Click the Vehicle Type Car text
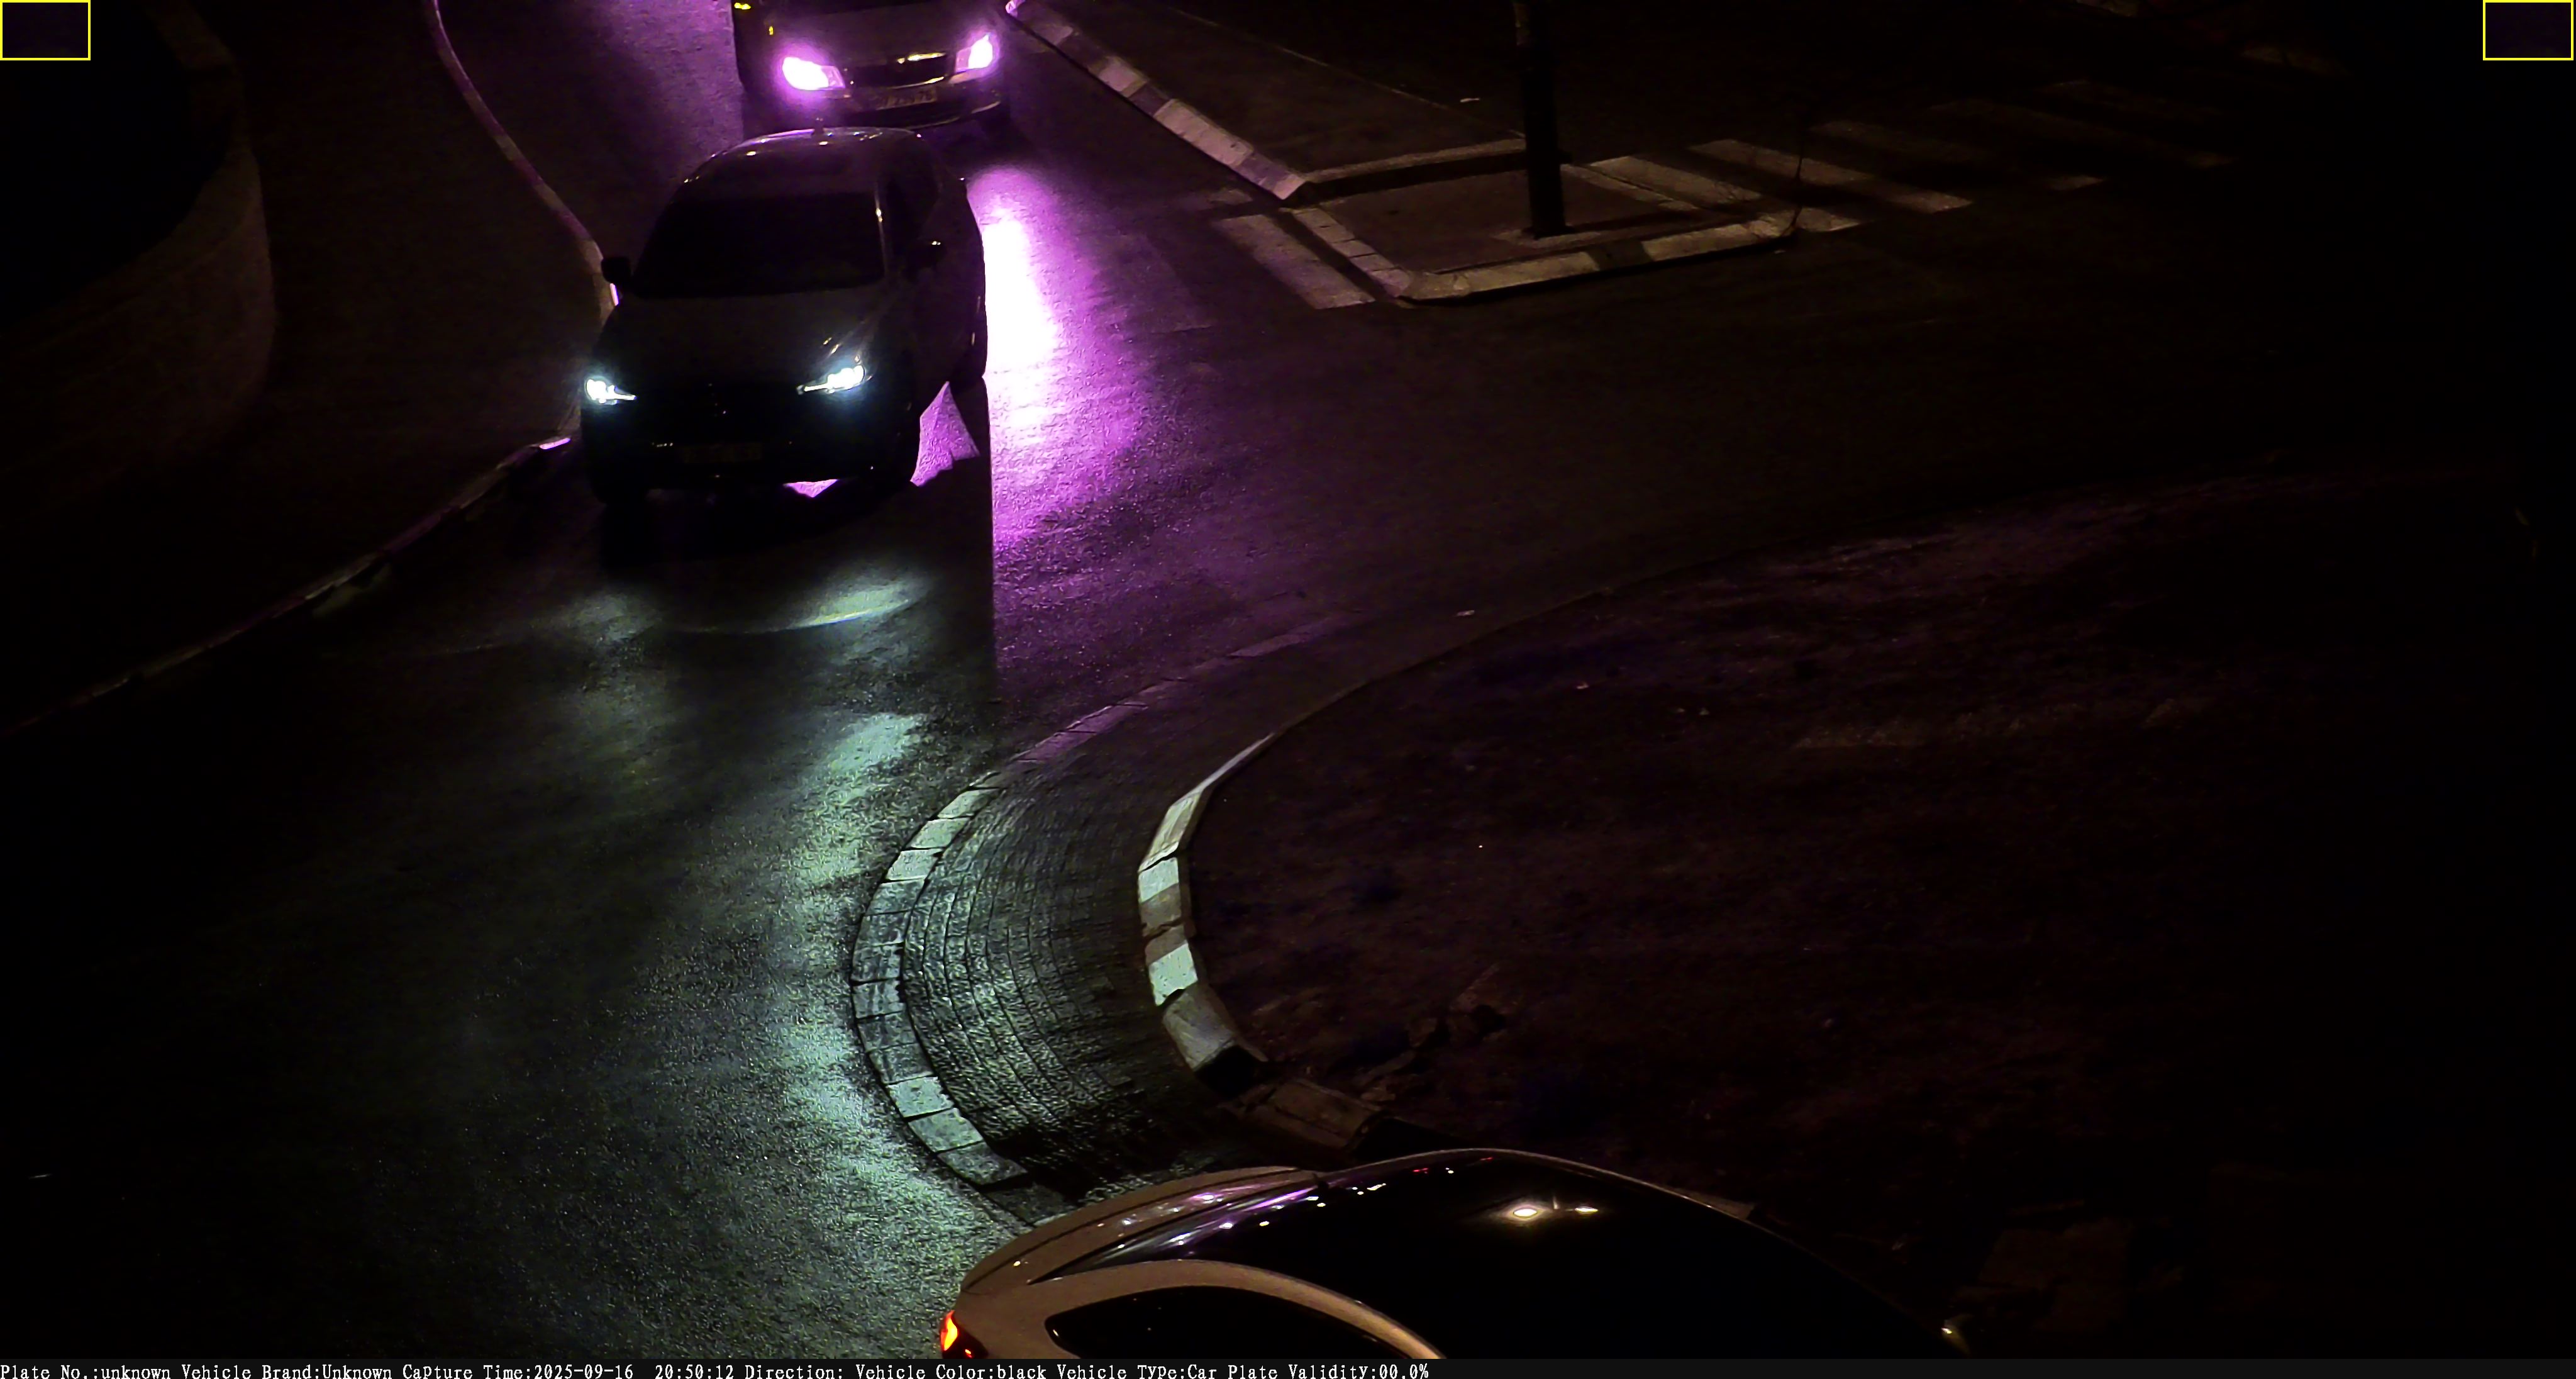 click(1136, 1370)
